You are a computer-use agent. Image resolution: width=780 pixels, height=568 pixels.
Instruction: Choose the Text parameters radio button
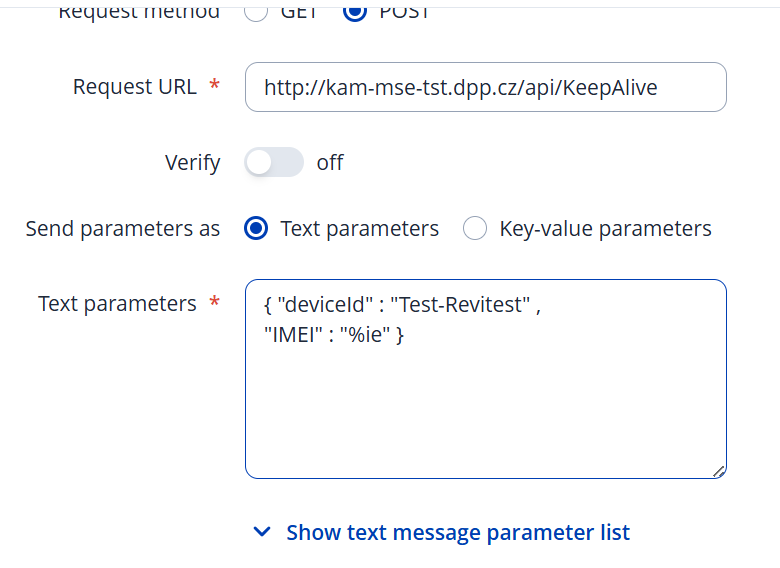pyautogui.click(x=257, y=229)
